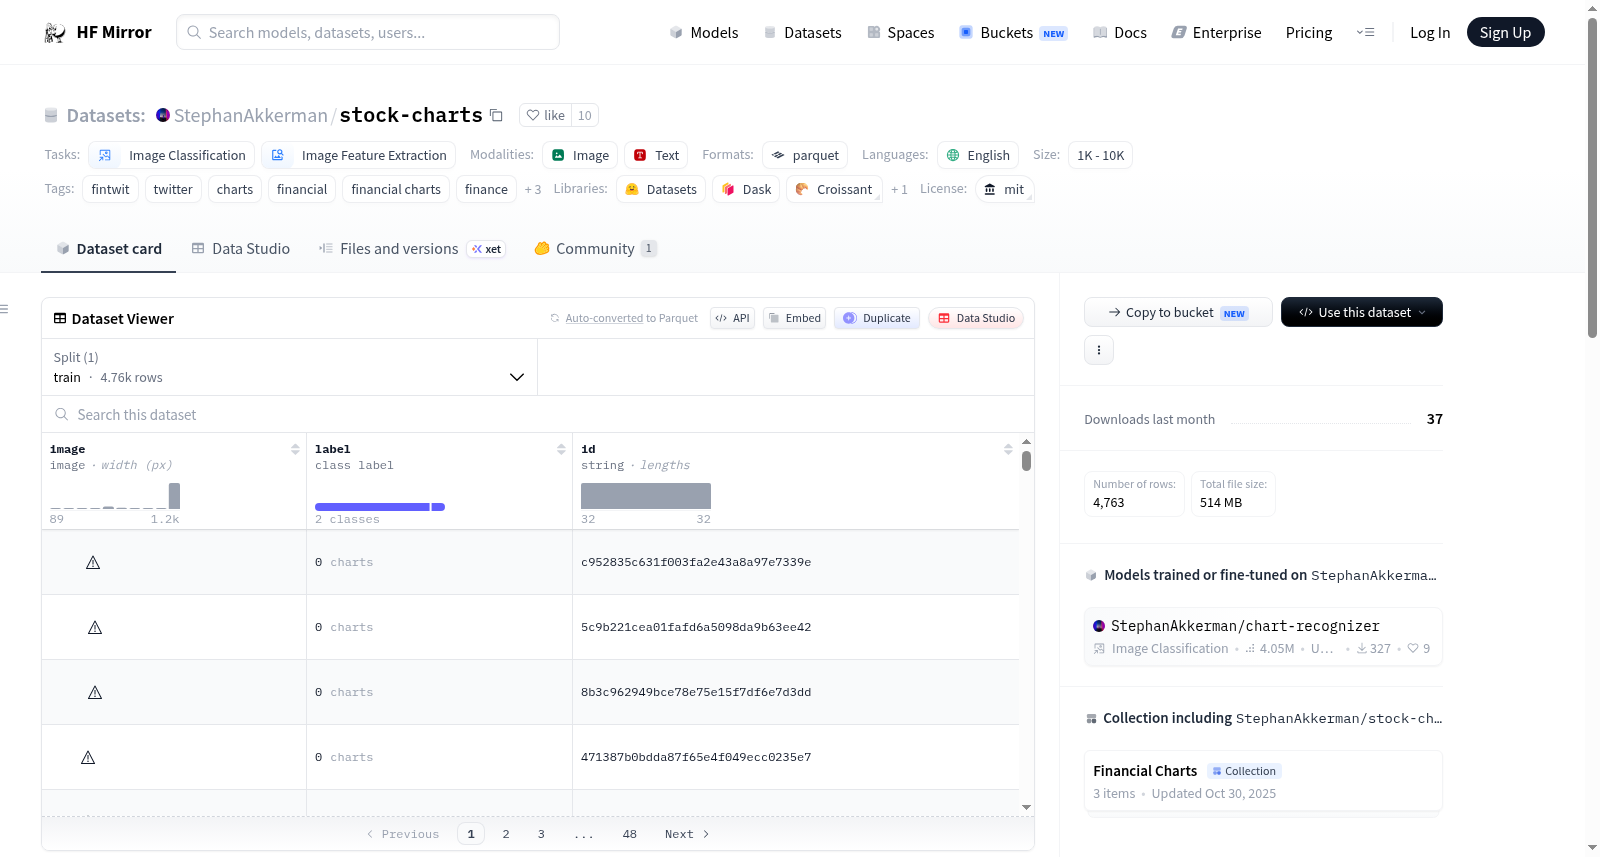This screenshot has width=1600, height=857.
Task: Click the main search models input
Action: click(368, 32)
